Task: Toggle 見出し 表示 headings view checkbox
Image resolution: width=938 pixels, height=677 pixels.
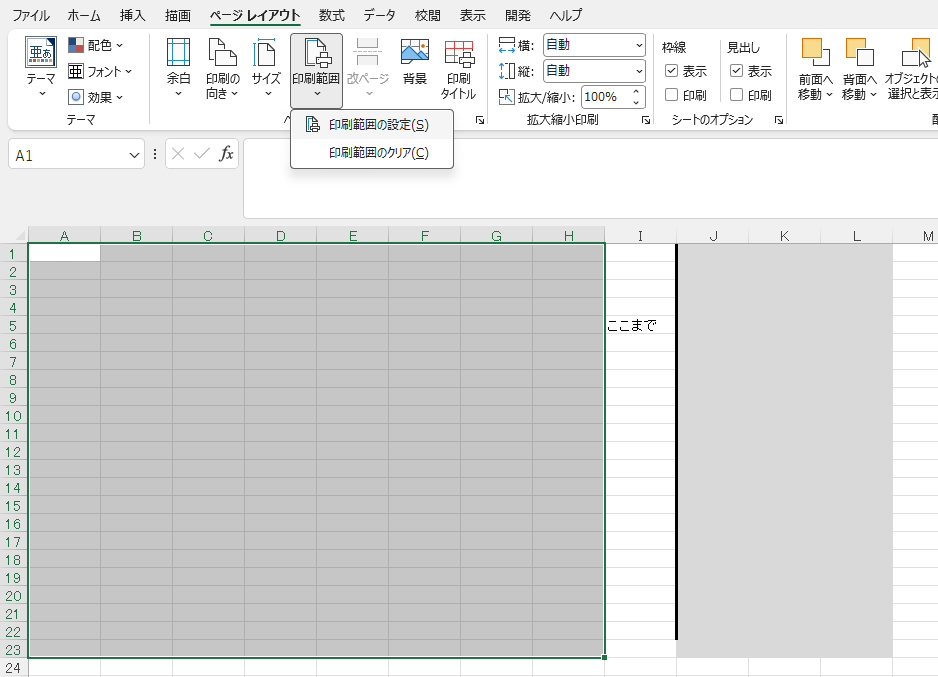Action: coord(736,71)
